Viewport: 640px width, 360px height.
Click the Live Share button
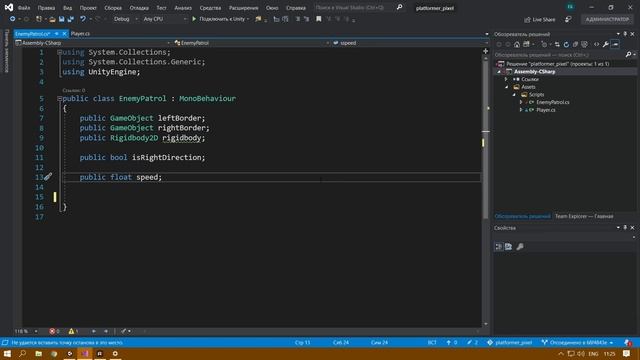point(540,20)
